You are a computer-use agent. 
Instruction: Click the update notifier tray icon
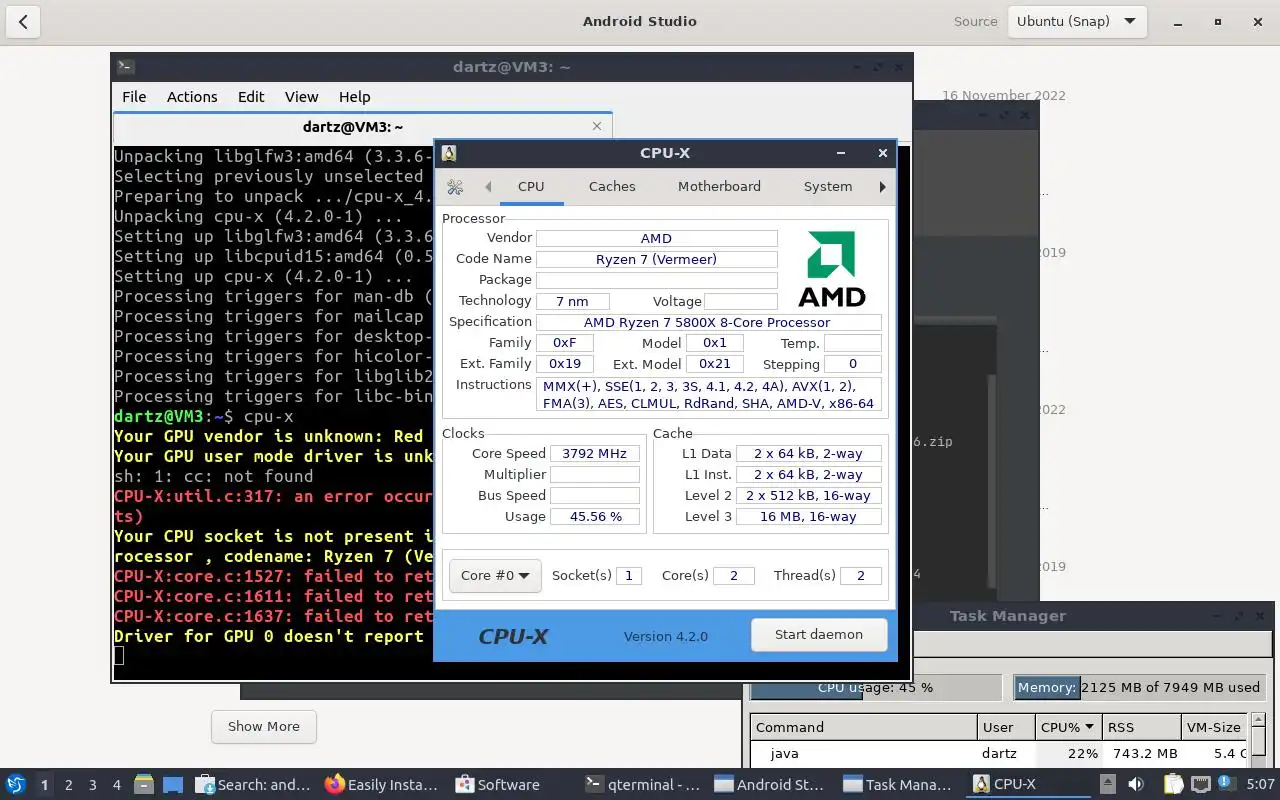(1226, 785)
